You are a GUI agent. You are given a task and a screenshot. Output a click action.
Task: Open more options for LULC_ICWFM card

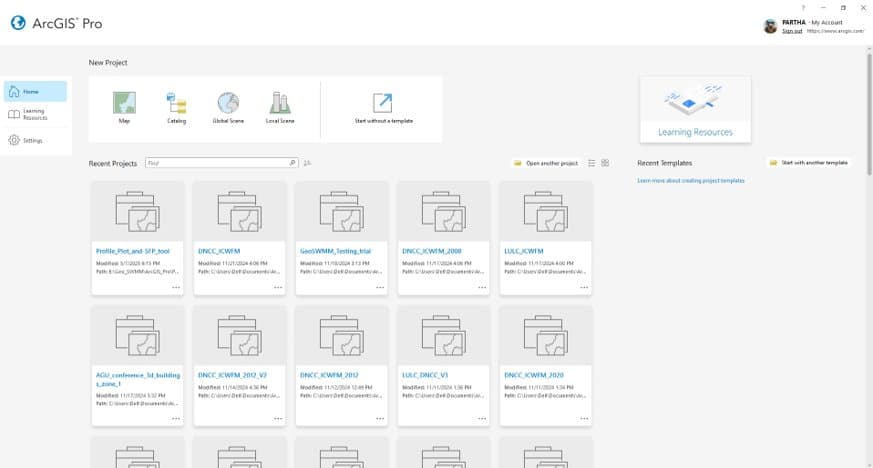tap(584, 287)
